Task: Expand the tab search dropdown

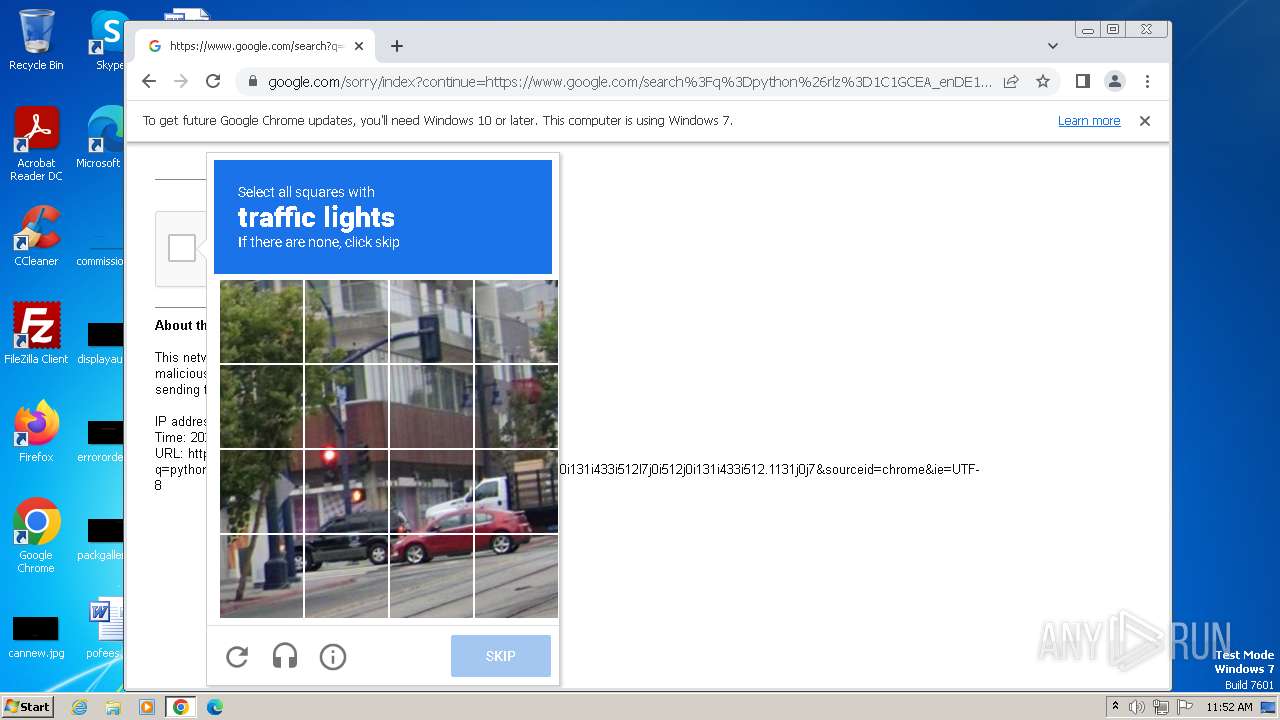Action: (x=1053, y=46)
